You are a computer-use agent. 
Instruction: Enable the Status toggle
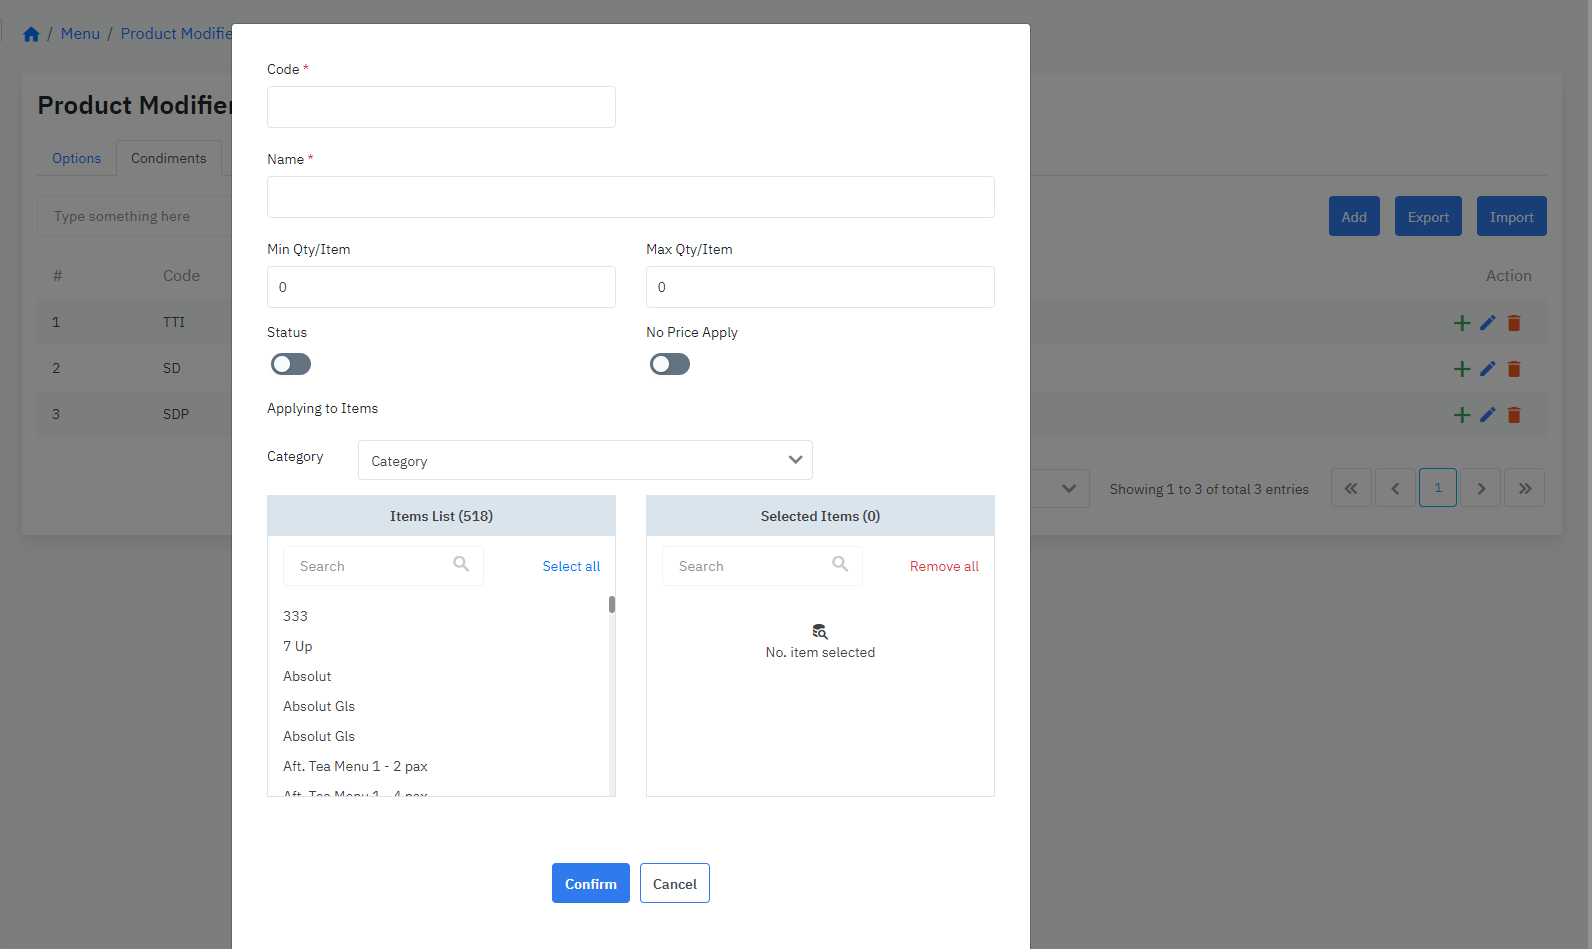point(291,364)
